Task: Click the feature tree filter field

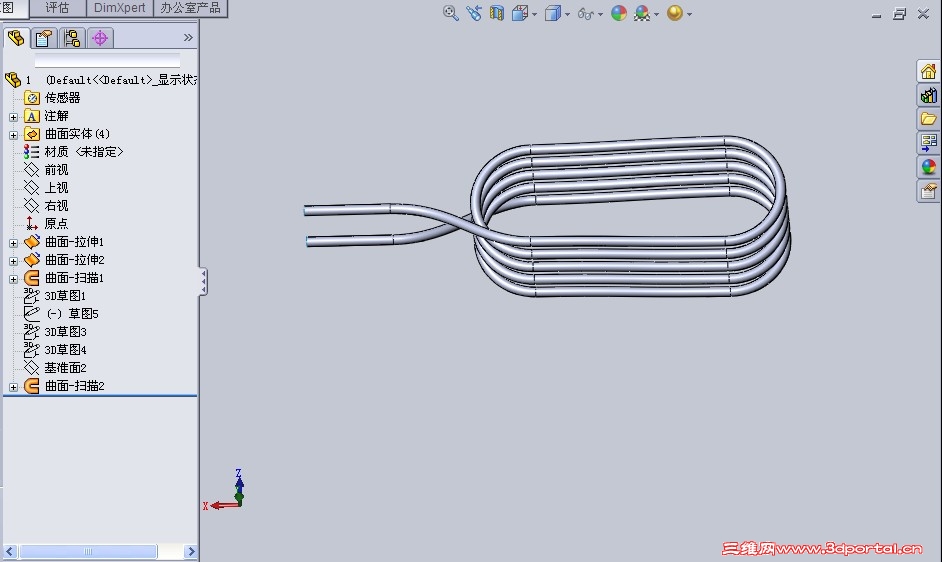Action: [x=108, y=60]
